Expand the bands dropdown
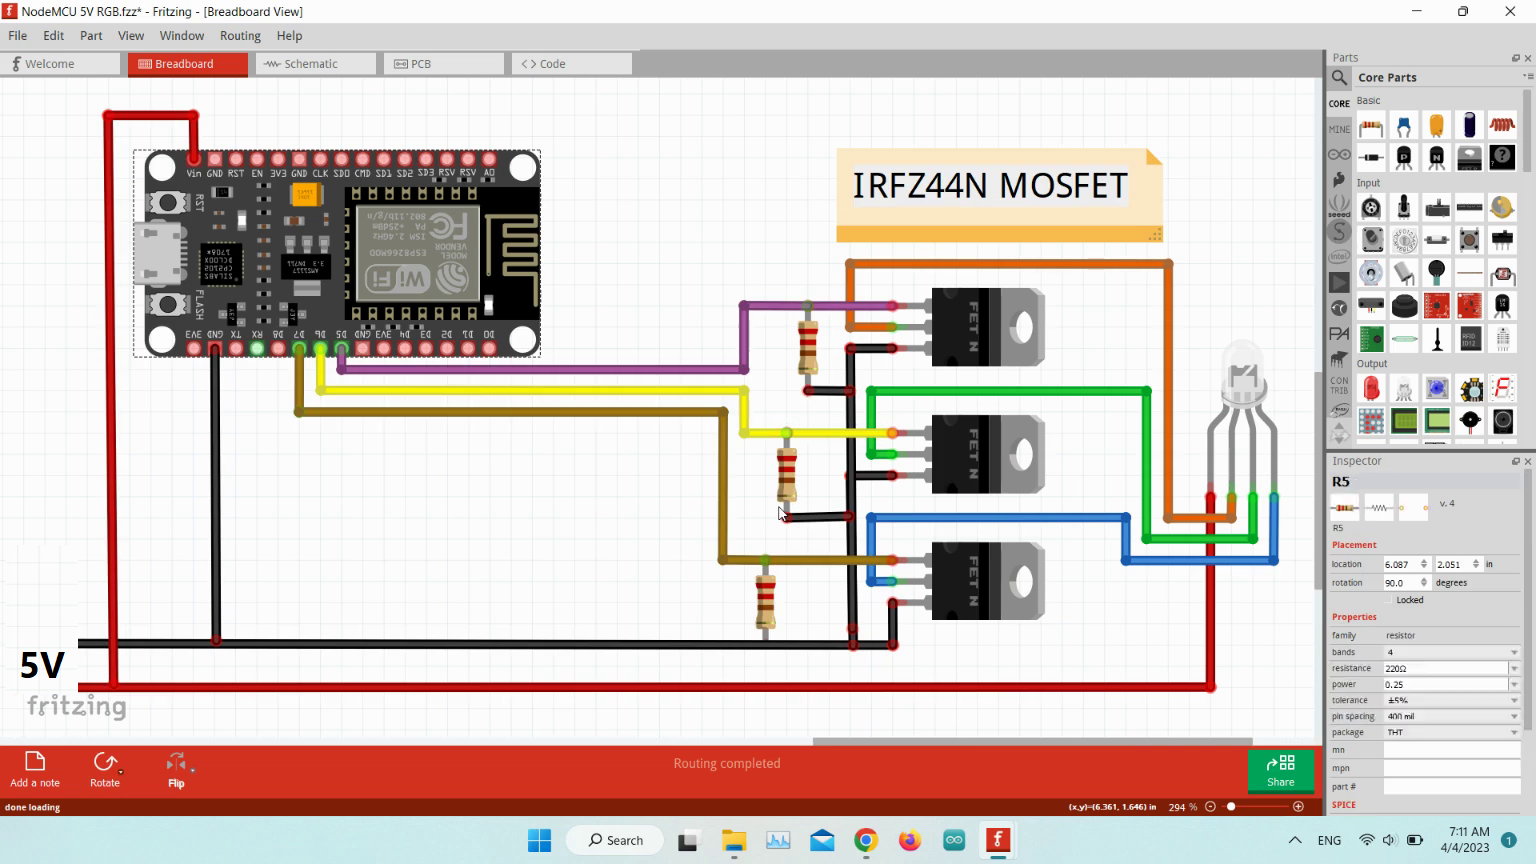This screenshot has width=1536, height=864. [1451, 652]
